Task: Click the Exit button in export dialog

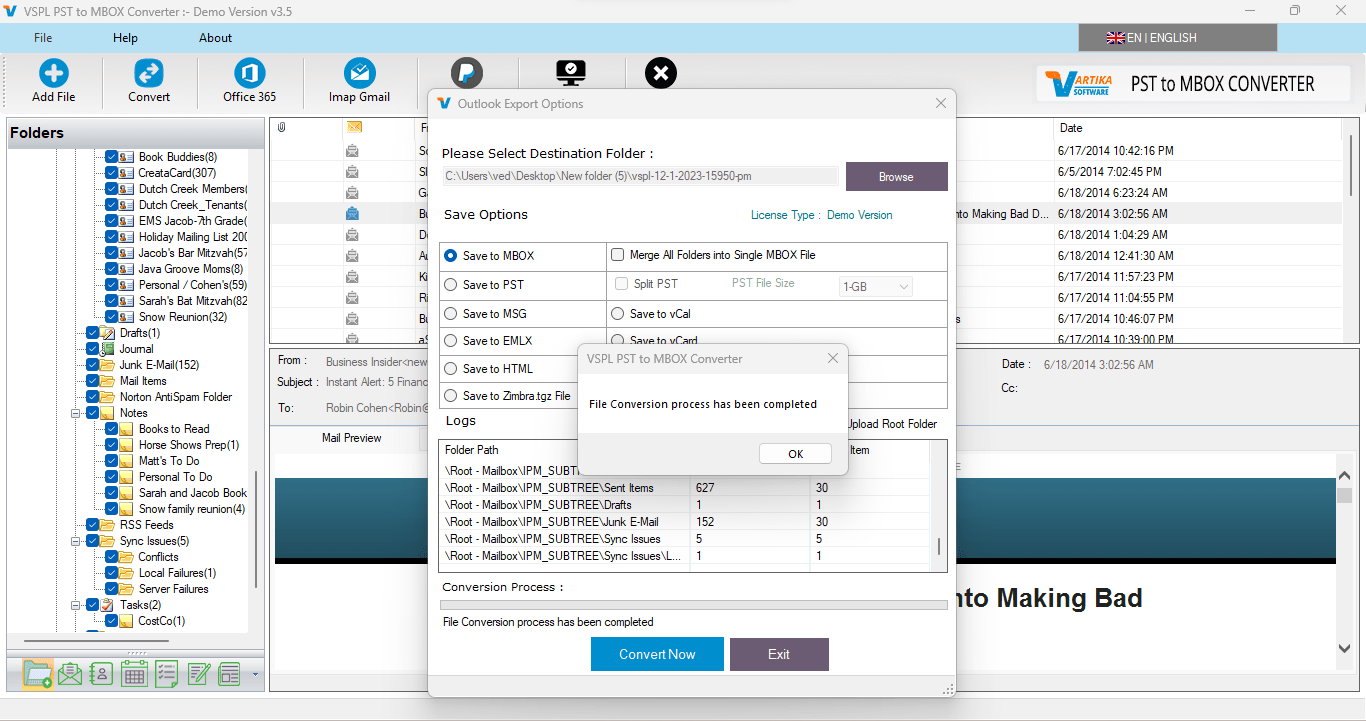Action: pos(779,654)
